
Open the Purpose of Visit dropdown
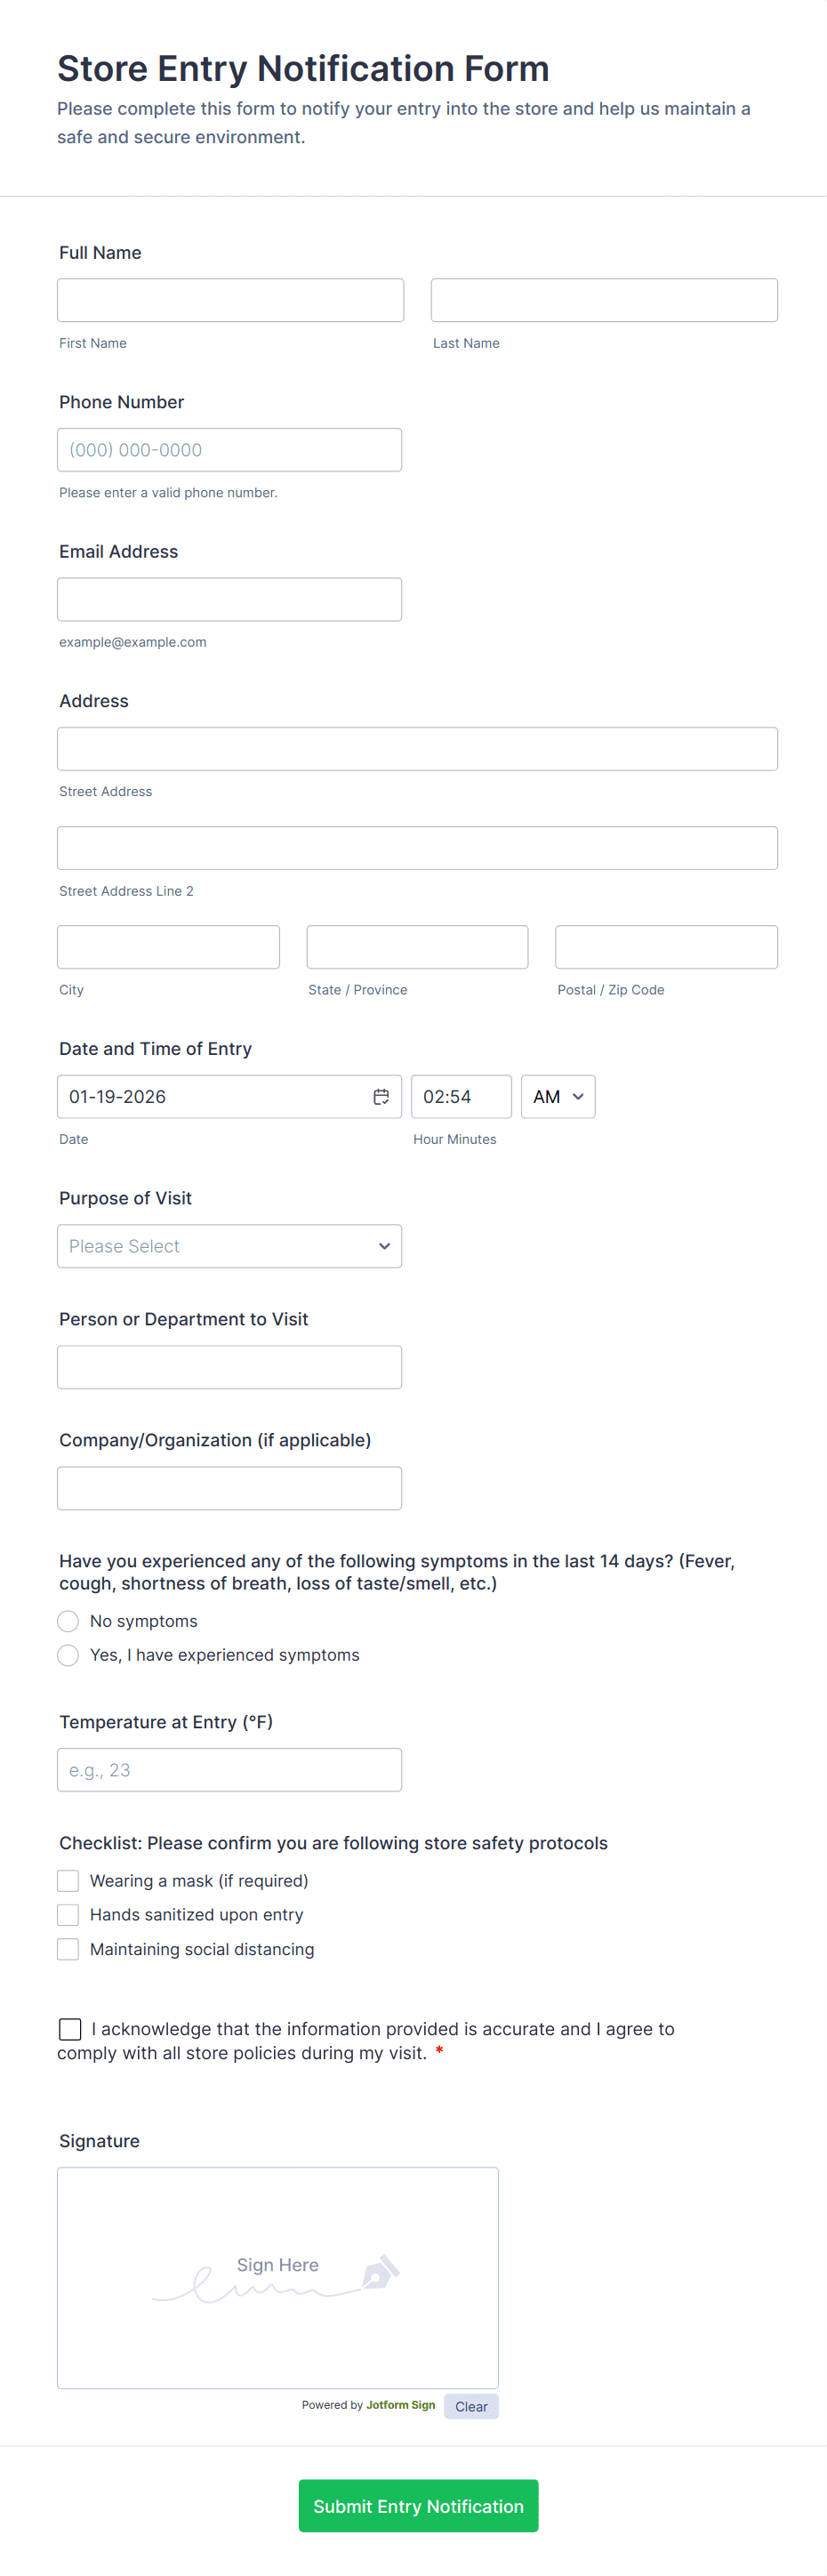[x=229, y=1246]
